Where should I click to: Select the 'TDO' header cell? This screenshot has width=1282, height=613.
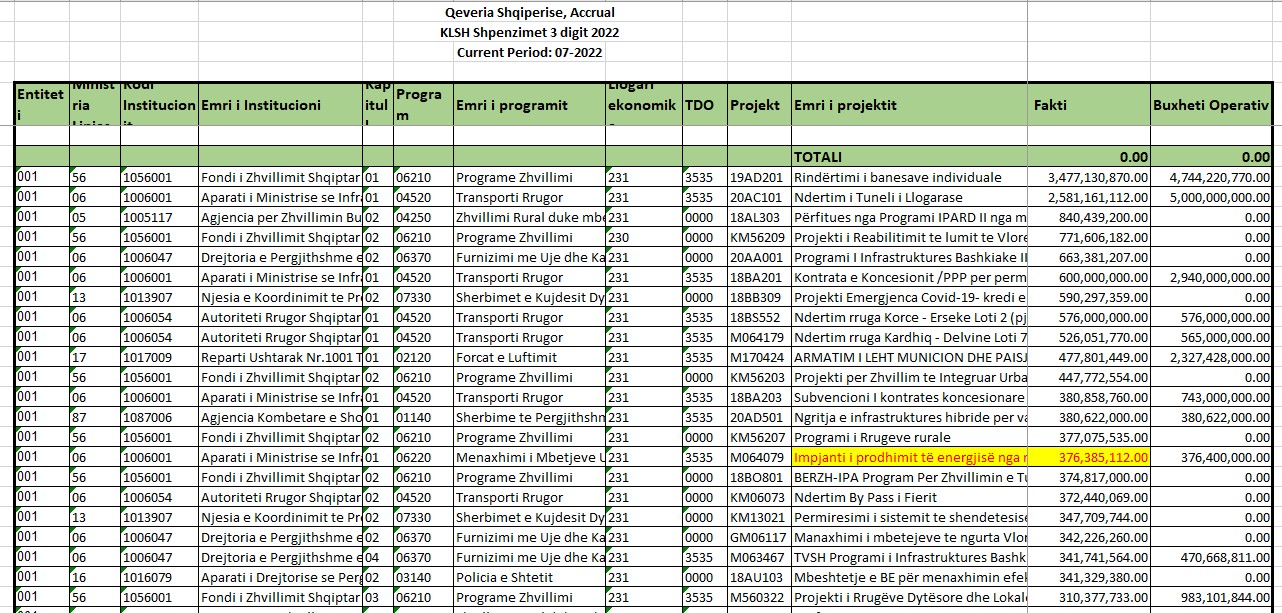point(702,105)
